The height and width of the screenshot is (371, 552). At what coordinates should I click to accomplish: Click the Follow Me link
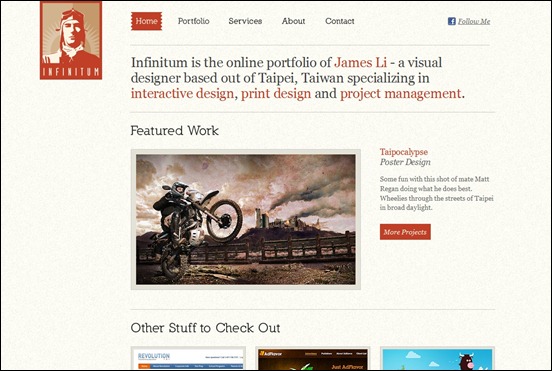[474, 21]
